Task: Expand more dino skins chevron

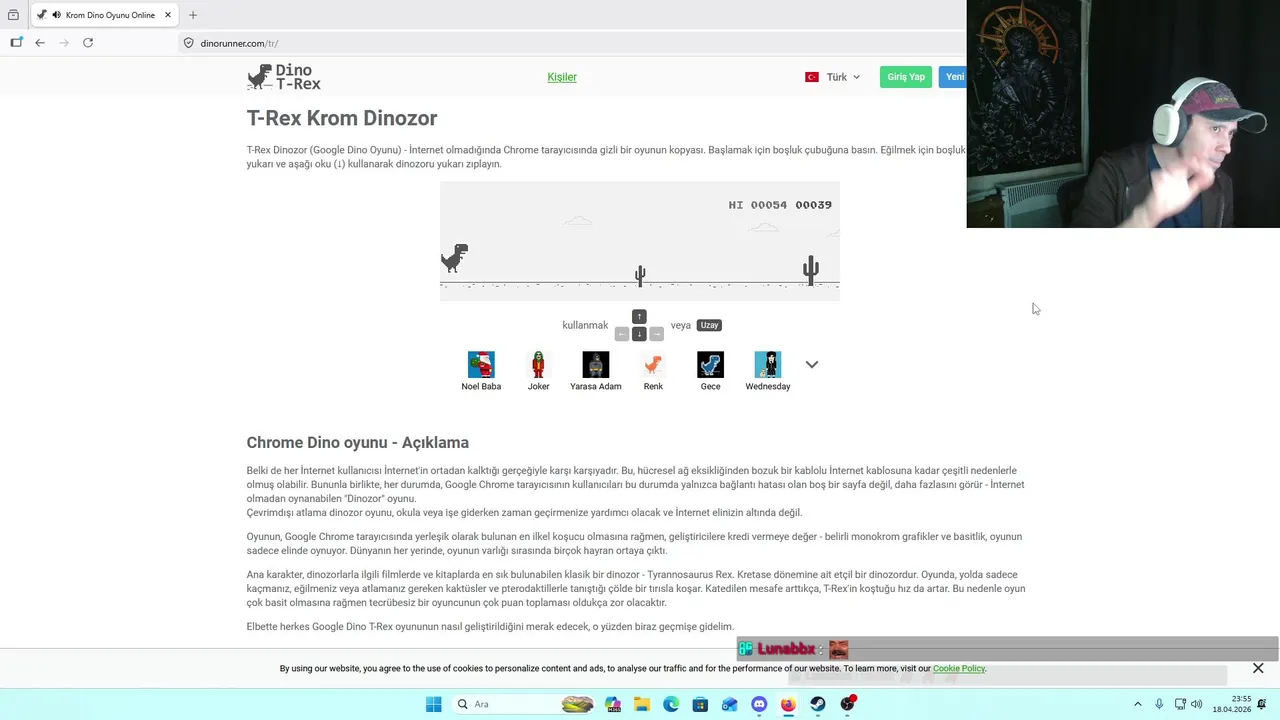Action: pyautogui.click(x=812, y=365)
